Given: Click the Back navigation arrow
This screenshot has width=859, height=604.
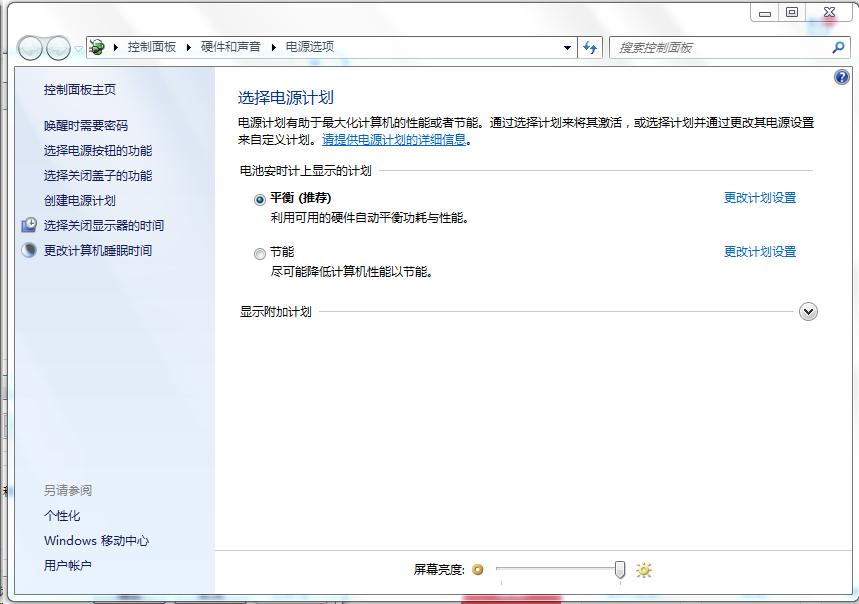Looking at the screenshot, I should click(29, 47).
